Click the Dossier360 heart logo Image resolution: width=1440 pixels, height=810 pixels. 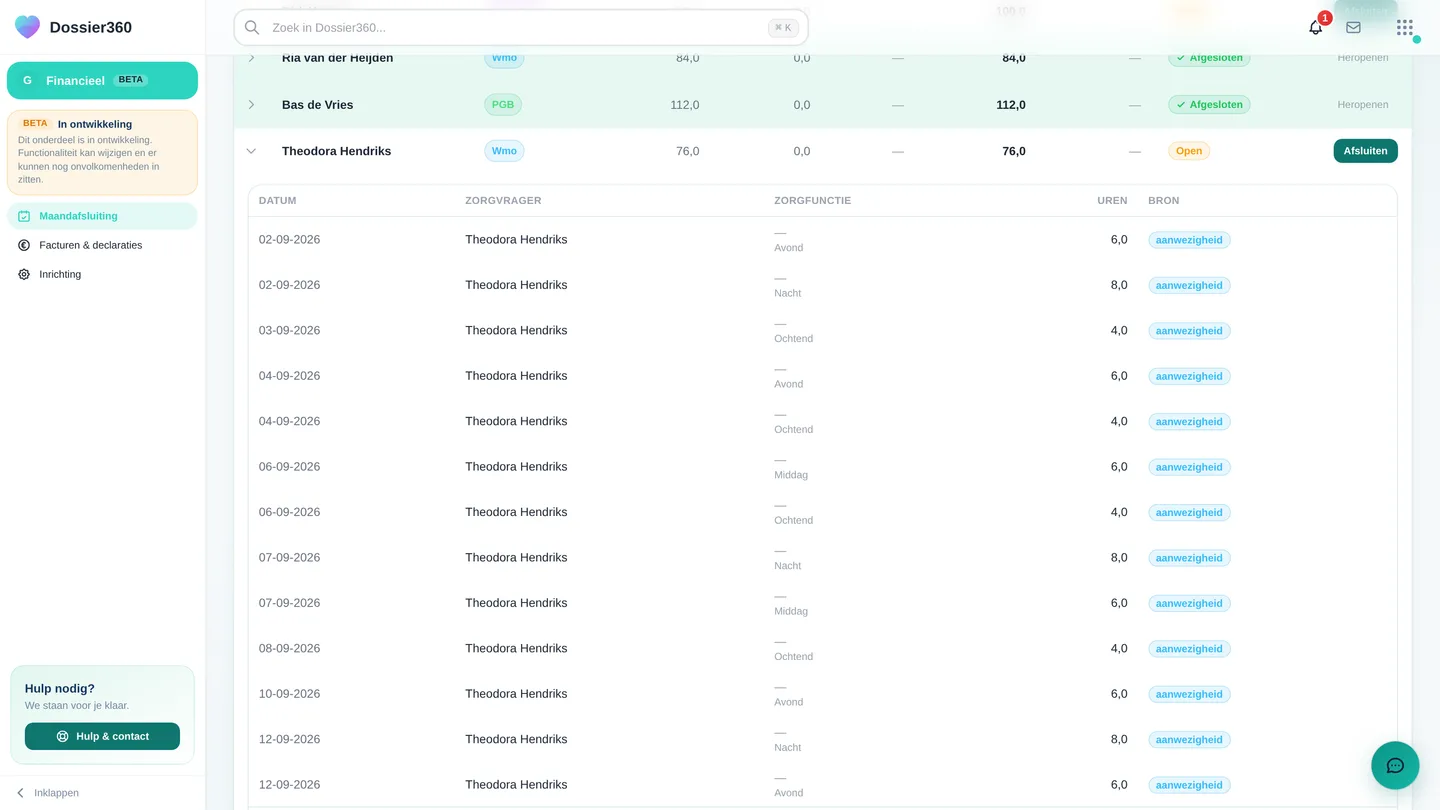(x=28, y=27)
